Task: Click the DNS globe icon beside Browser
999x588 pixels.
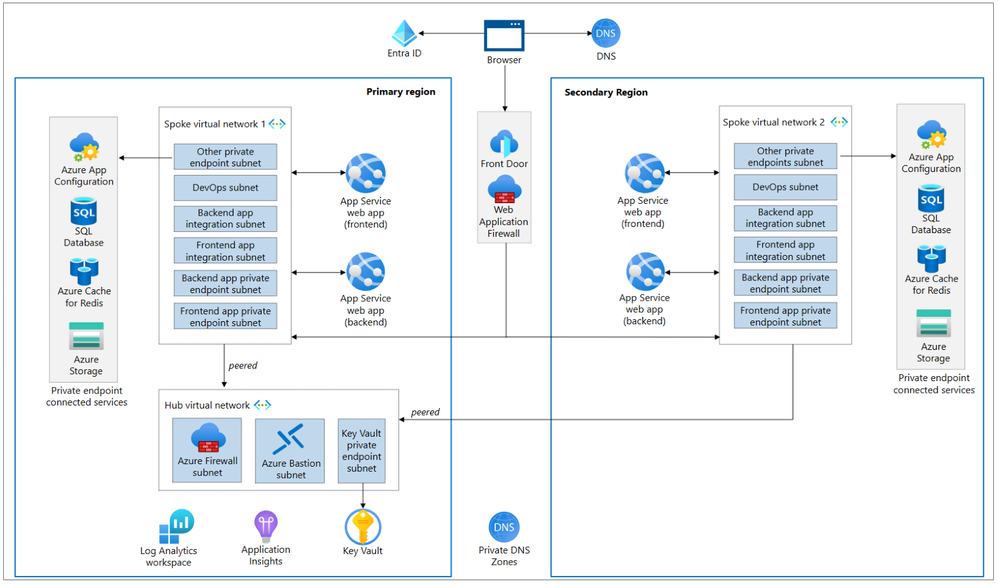Action: coord(605,33)
